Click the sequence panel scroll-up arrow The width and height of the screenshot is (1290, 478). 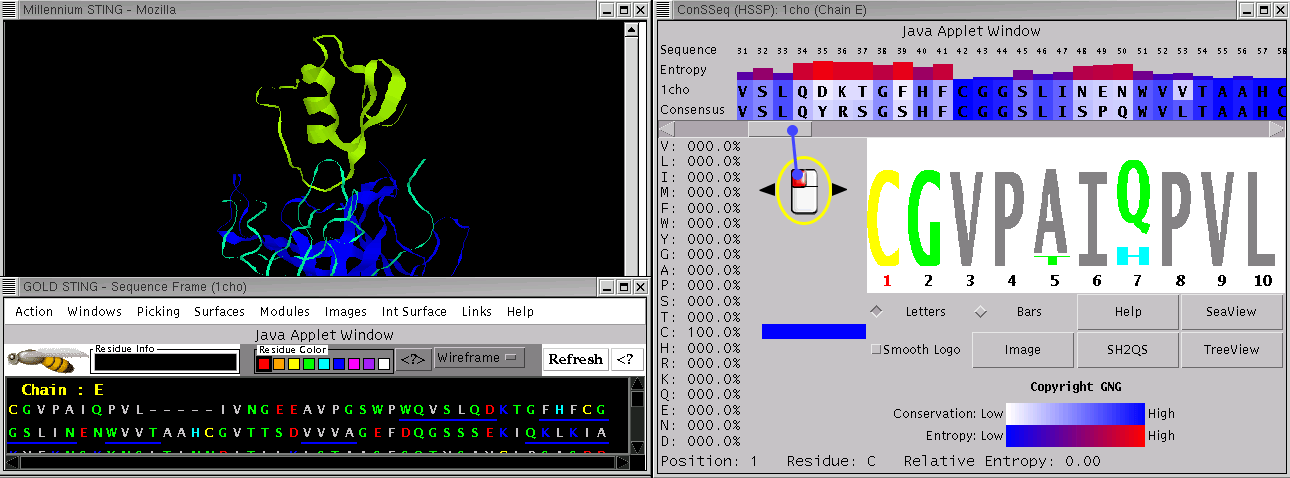click(x=637, y=384)
